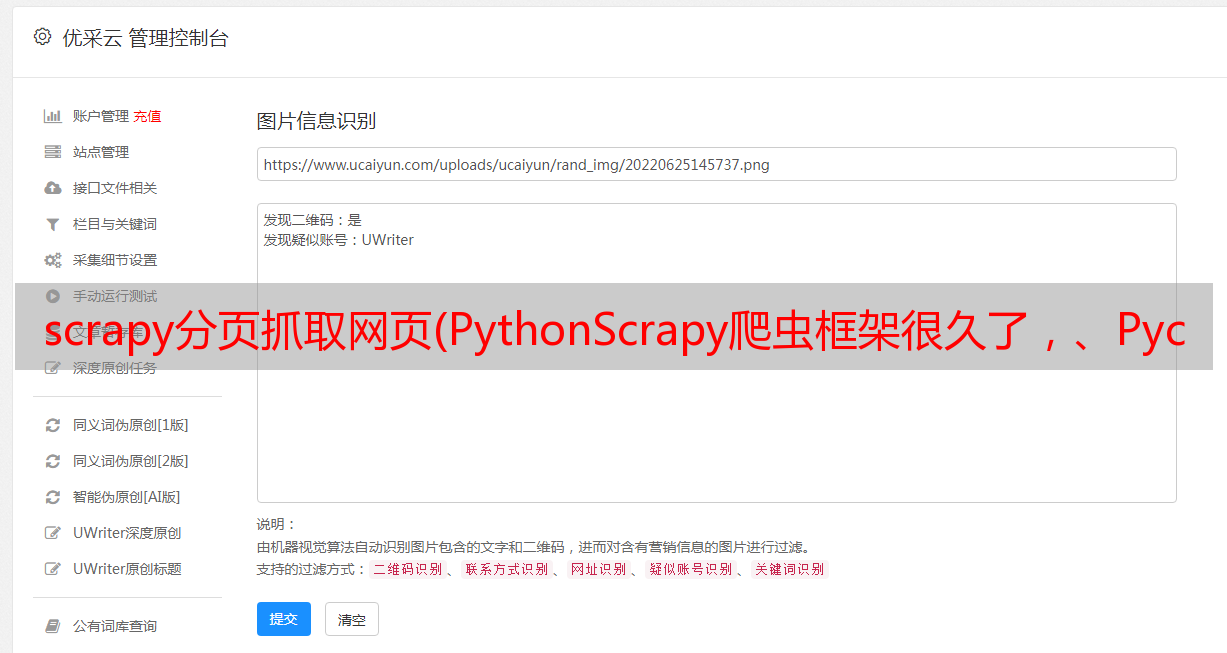Click the 关键词识别 tag
The height and width of the screenshot is (653, 1227).
point(789,569)
